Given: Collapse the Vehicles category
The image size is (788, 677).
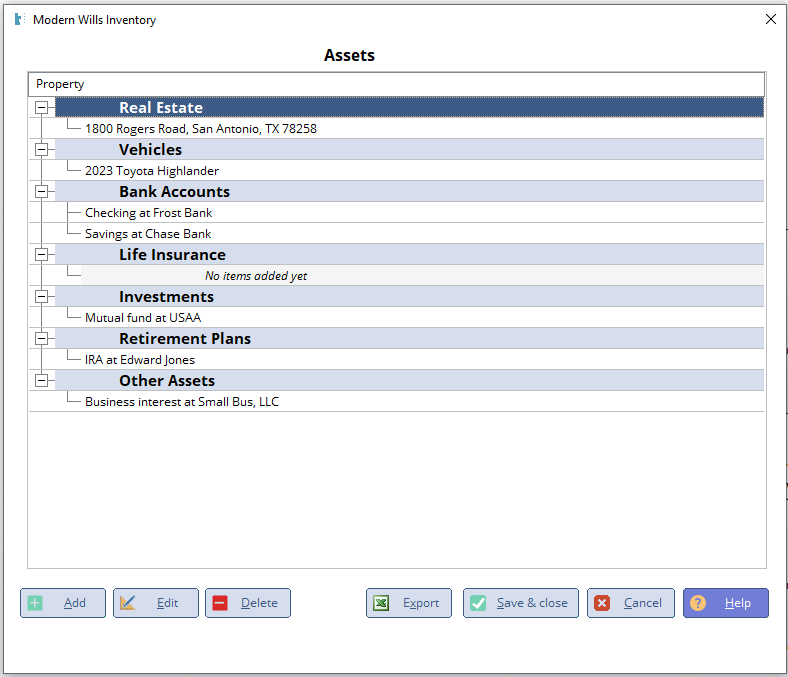Looking at the screenshot, I should [42, 150].
